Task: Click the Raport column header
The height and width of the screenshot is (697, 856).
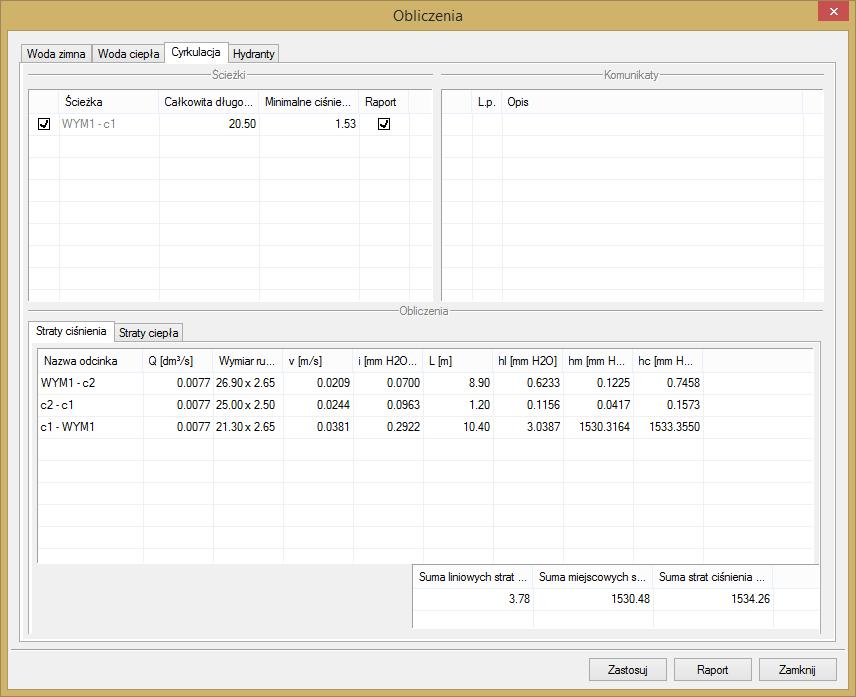Action: (384, 102)
